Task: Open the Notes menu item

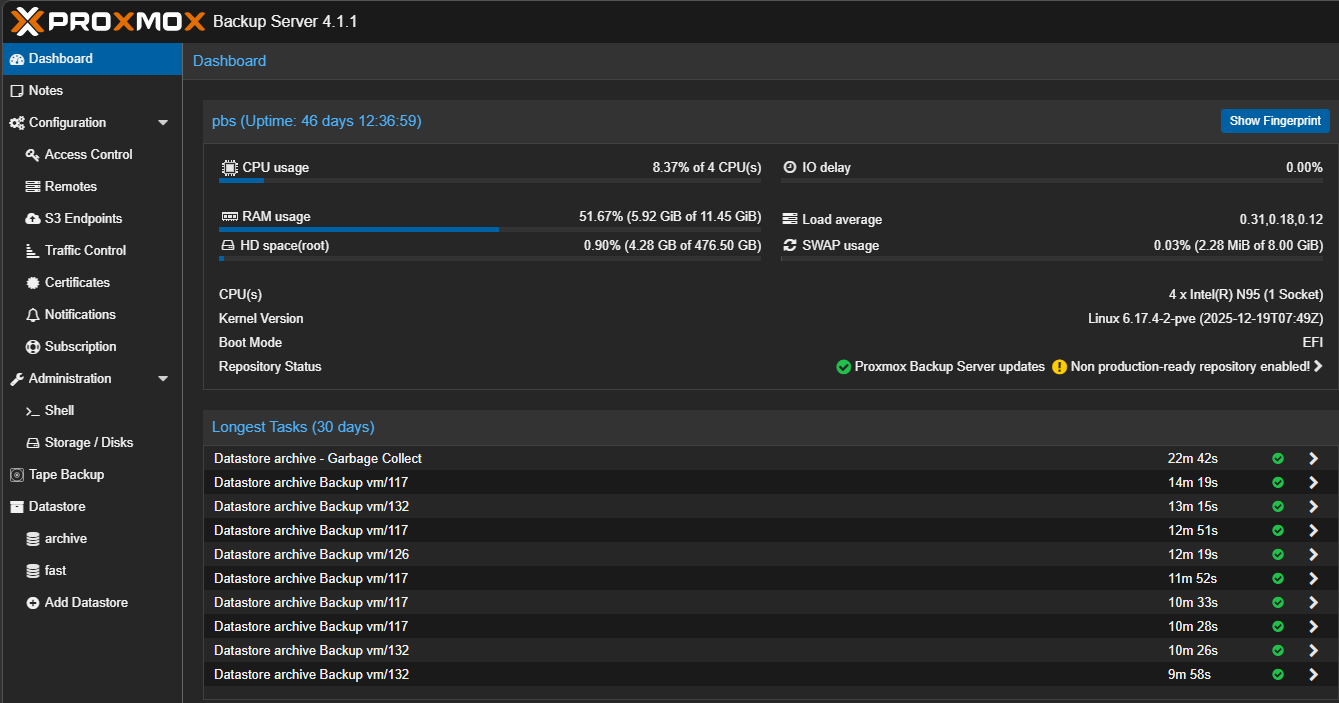Action: 46,91
